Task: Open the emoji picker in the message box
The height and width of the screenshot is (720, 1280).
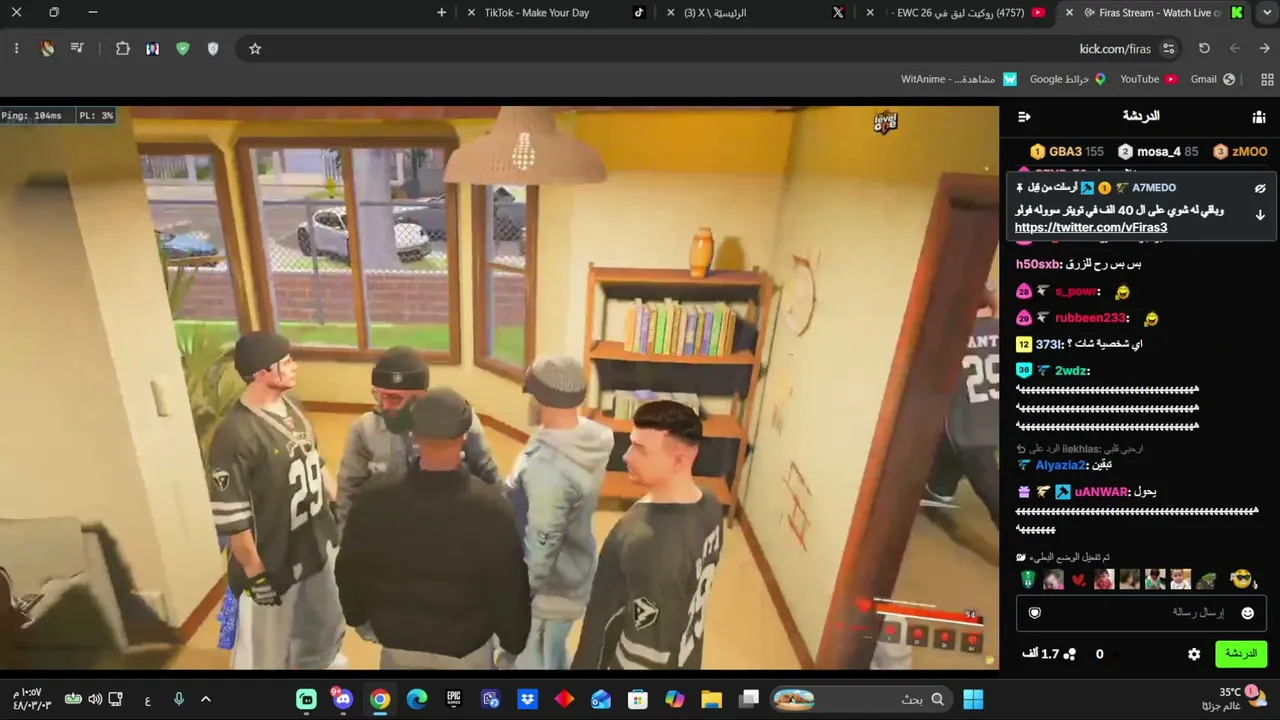Action: [1248, 613]
